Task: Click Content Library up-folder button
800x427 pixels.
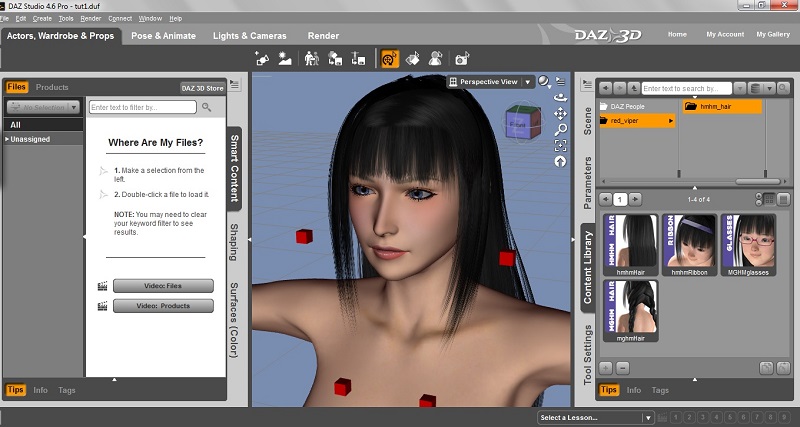Action: point(634,88)
